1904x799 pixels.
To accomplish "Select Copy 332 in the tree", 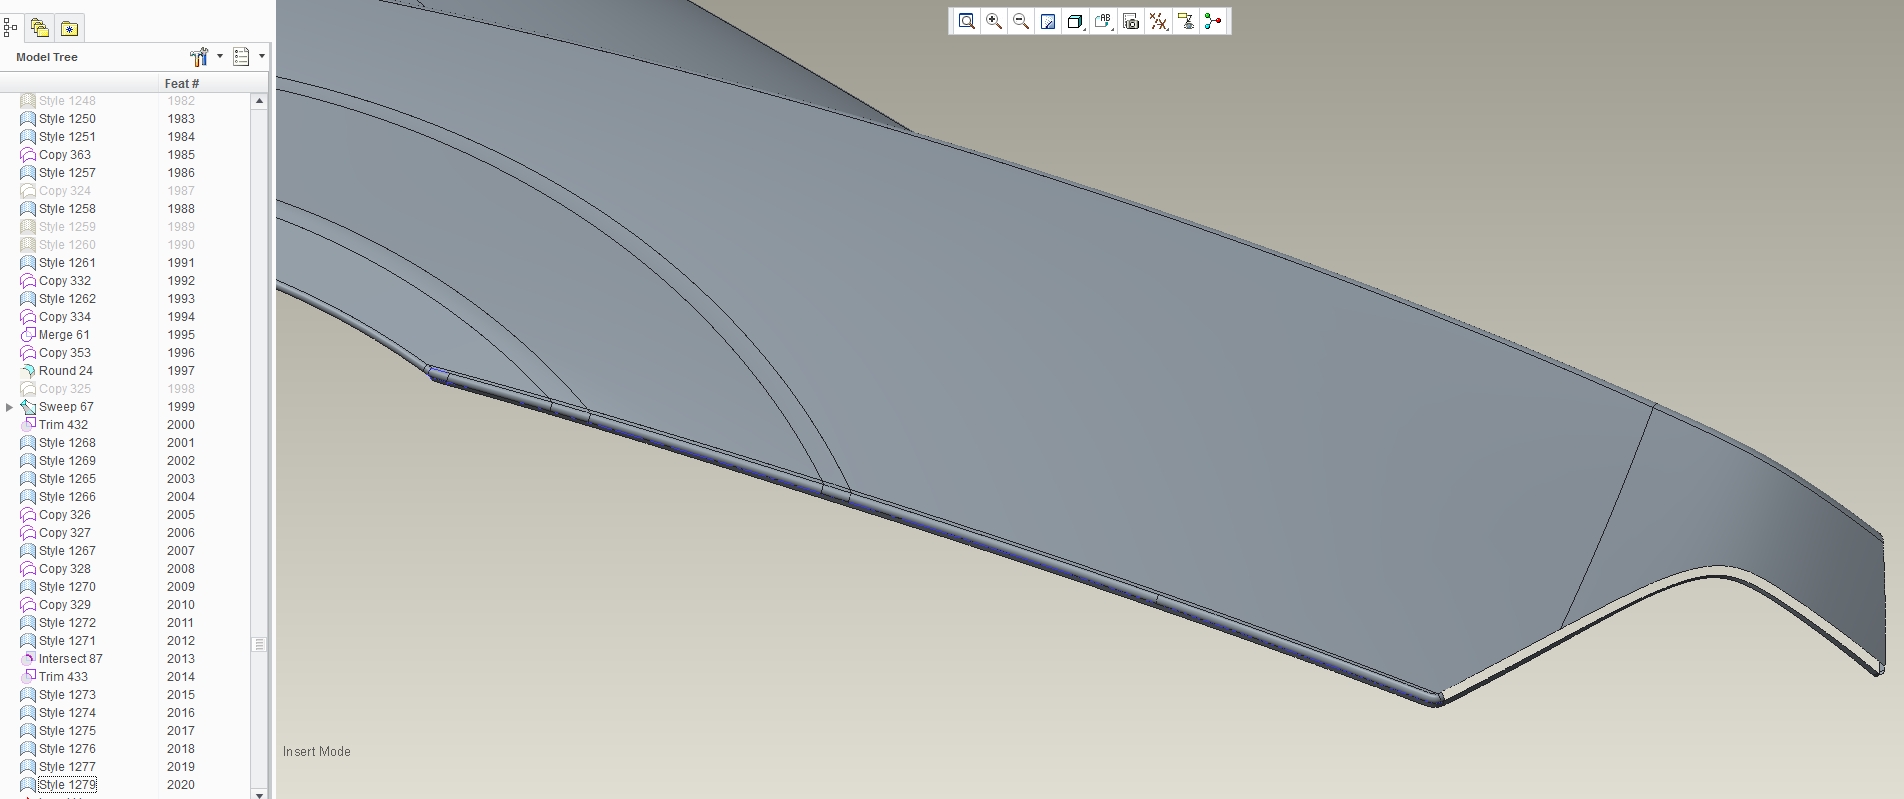I will coord(65,281).
